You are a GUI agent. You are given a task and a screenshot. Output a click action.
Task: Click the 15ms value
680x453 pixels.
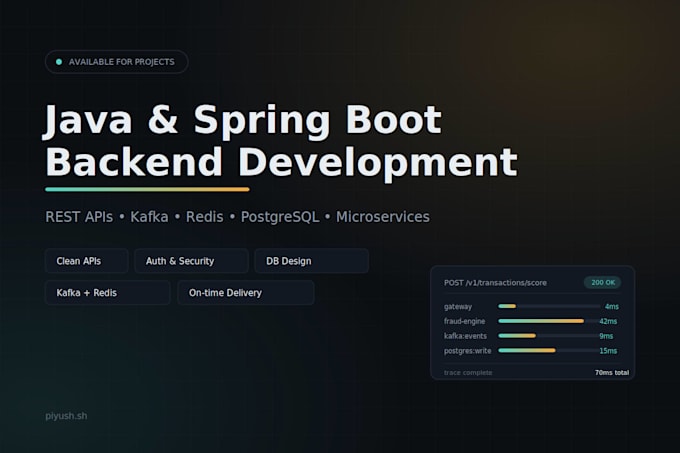[x=608, y=351]
